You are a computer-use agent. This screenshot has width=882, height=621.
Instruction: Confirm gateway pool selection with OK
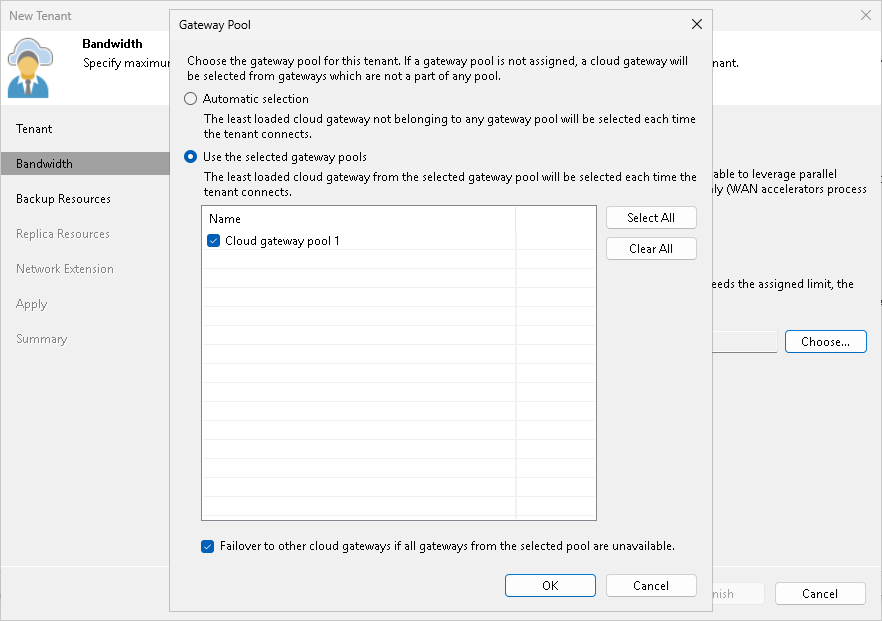tap(550, 585)
